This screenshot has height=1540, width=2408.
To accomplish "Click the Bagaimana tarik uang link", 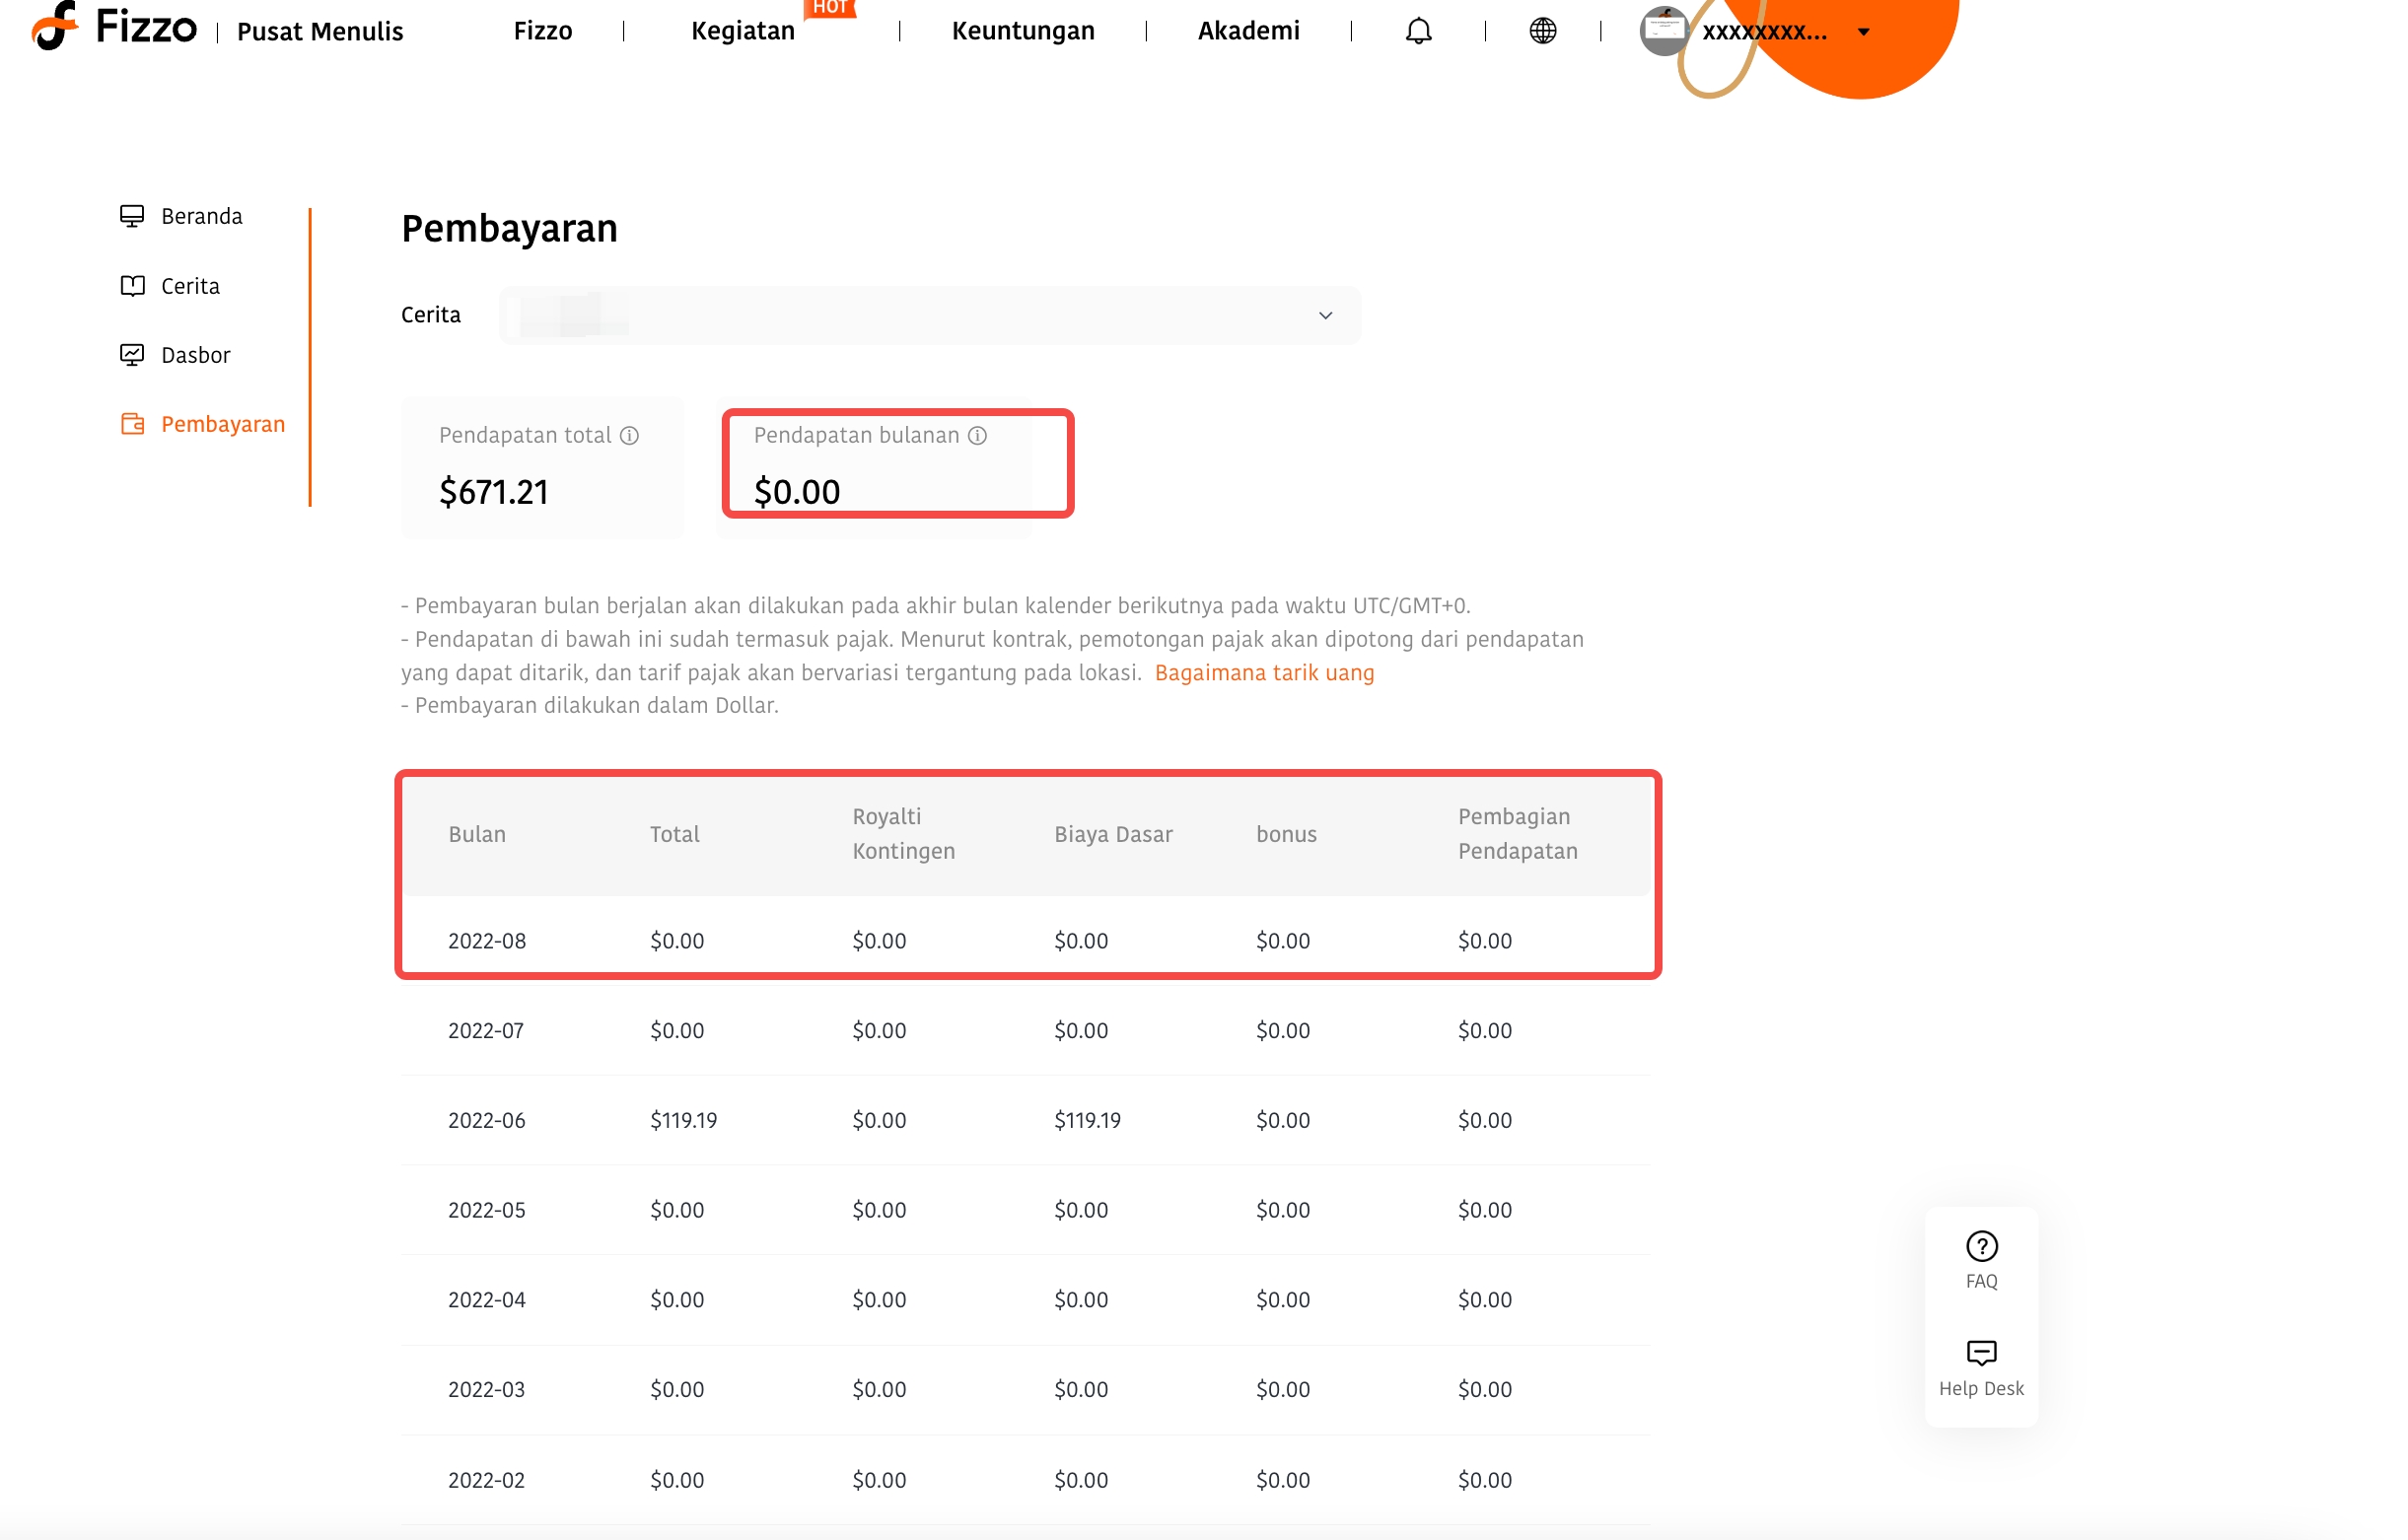I will (x=1264, y=672).
